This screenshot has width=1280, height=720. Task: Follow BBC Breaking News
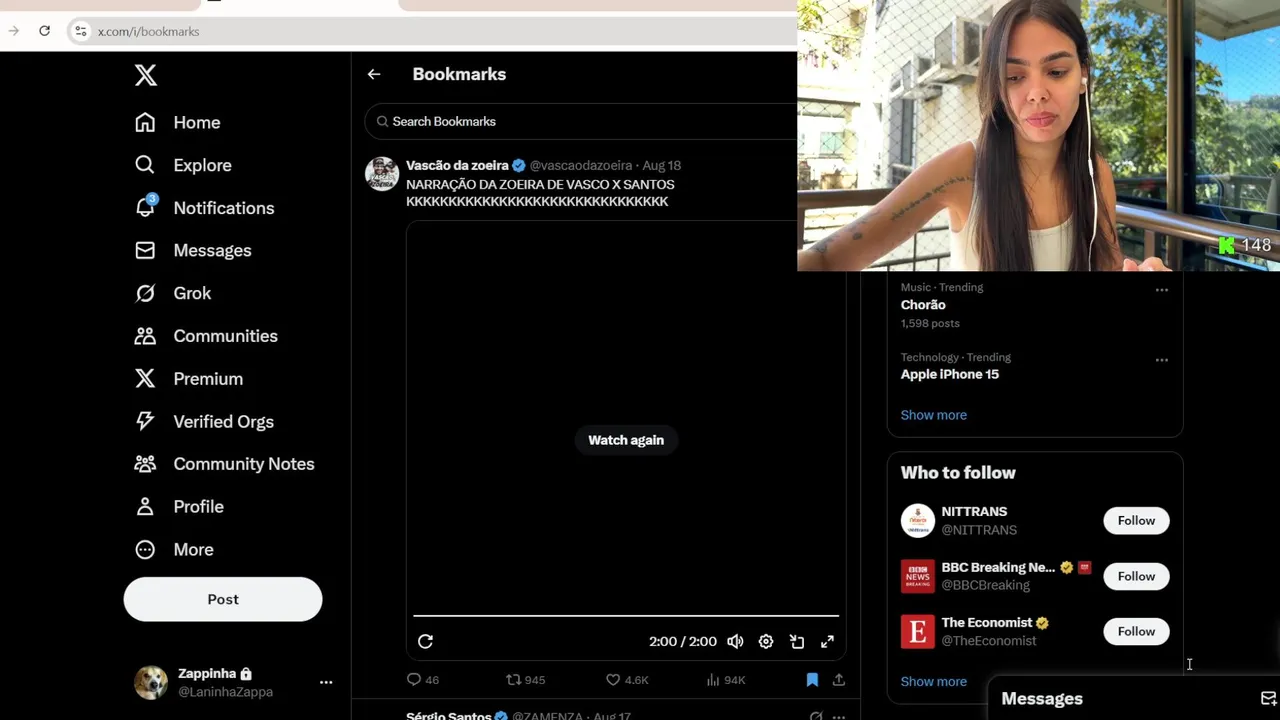coord(1136,577)
